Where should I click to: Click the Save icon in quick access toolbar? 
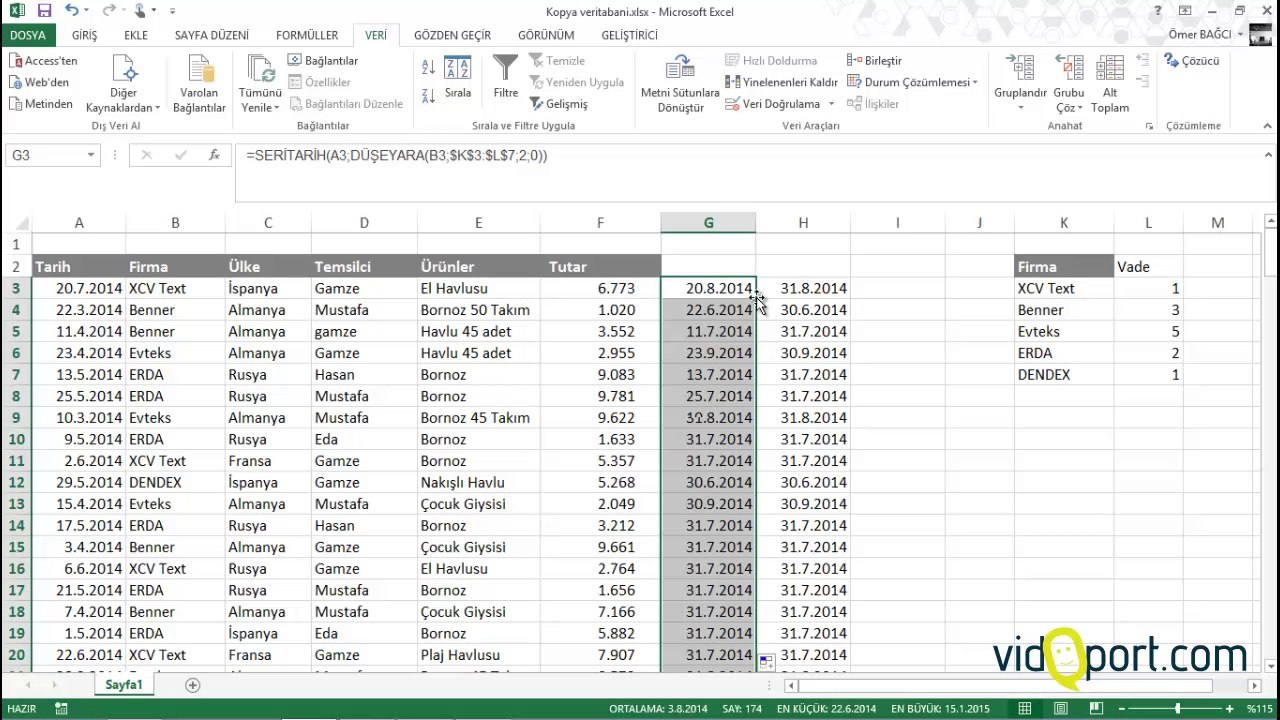pos(44,11)
